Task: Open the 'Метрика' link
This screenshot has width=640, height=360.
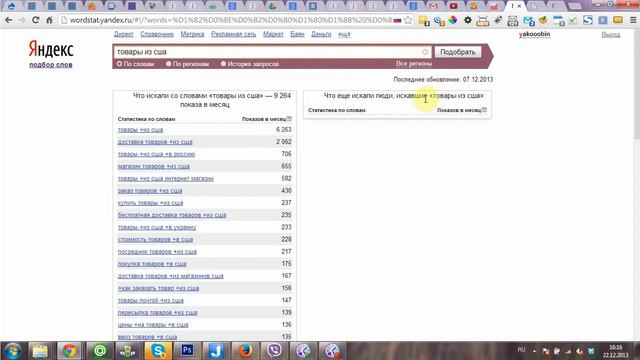Action: 192,34
